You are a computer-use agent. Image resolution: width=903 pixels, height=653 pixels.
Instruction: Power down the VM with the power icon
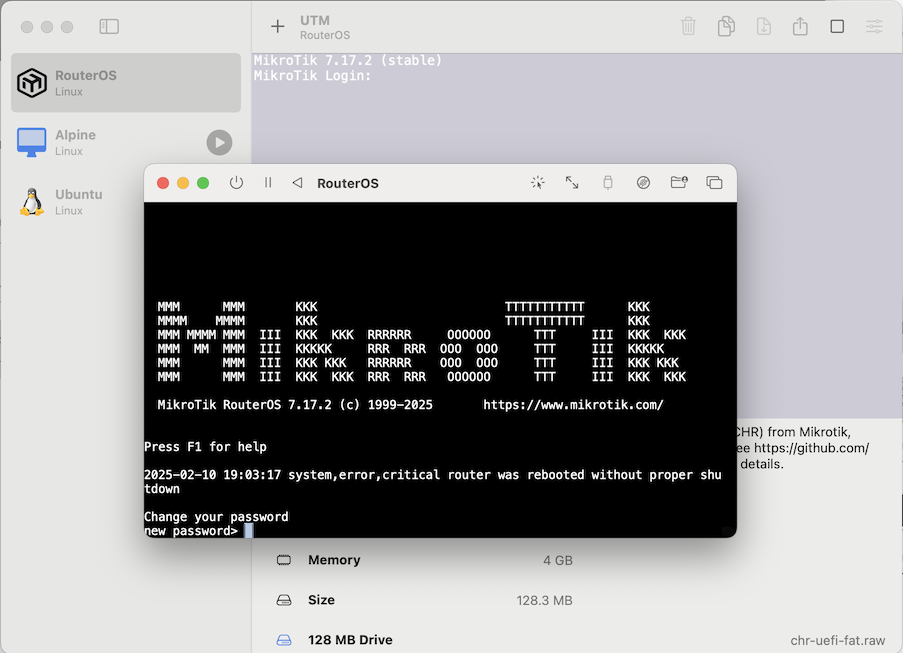point(236,183)
